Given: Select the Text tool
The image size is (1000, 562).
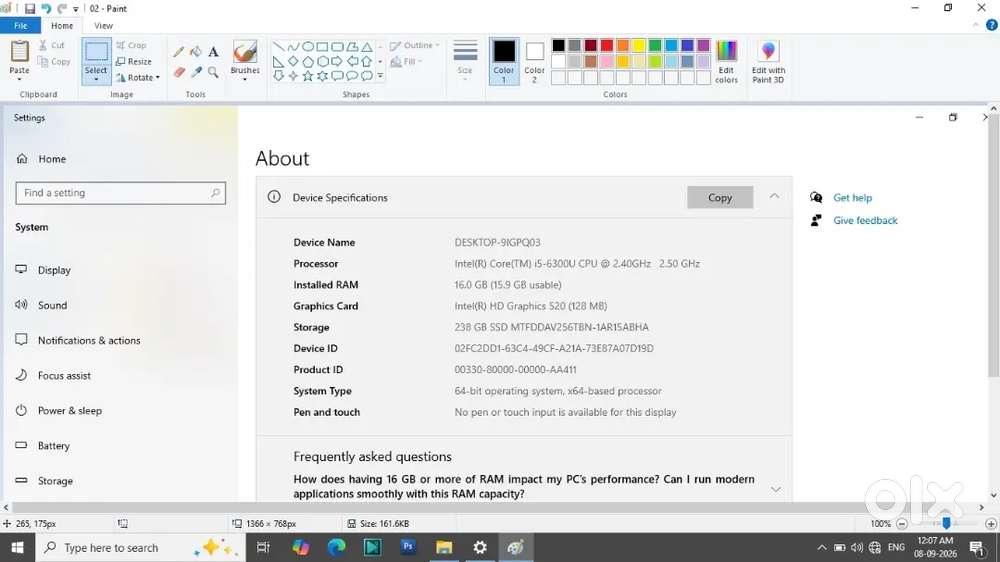Looking at the screenshot, I should (213, 52).
